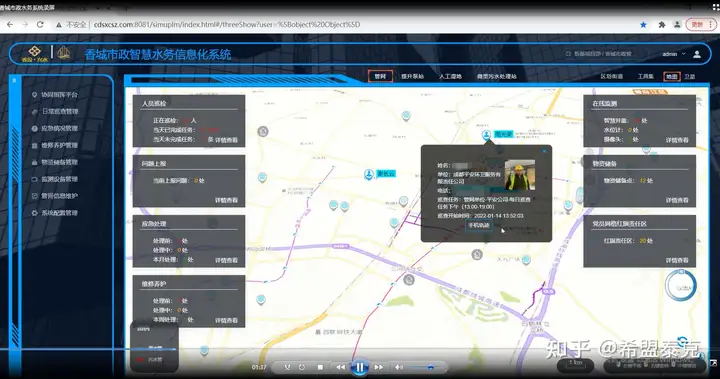The height and width of the screenshot is (379, 720).
Task: Open the 工具集 tools menu
Action: coord(645,76)
